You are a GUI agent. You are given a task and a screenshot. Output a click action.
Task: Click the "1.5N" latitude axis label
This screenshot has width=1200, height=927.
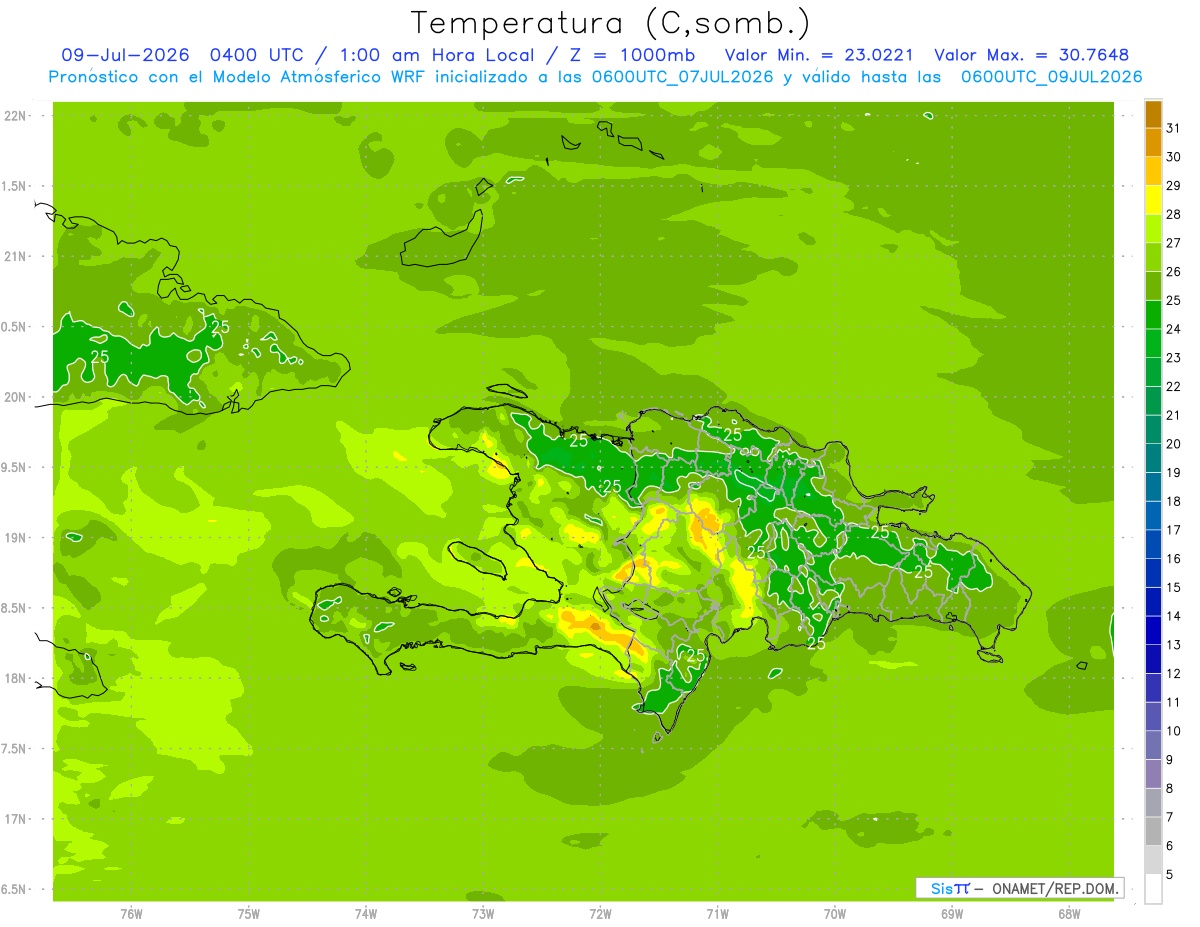[x=15, y=187]
